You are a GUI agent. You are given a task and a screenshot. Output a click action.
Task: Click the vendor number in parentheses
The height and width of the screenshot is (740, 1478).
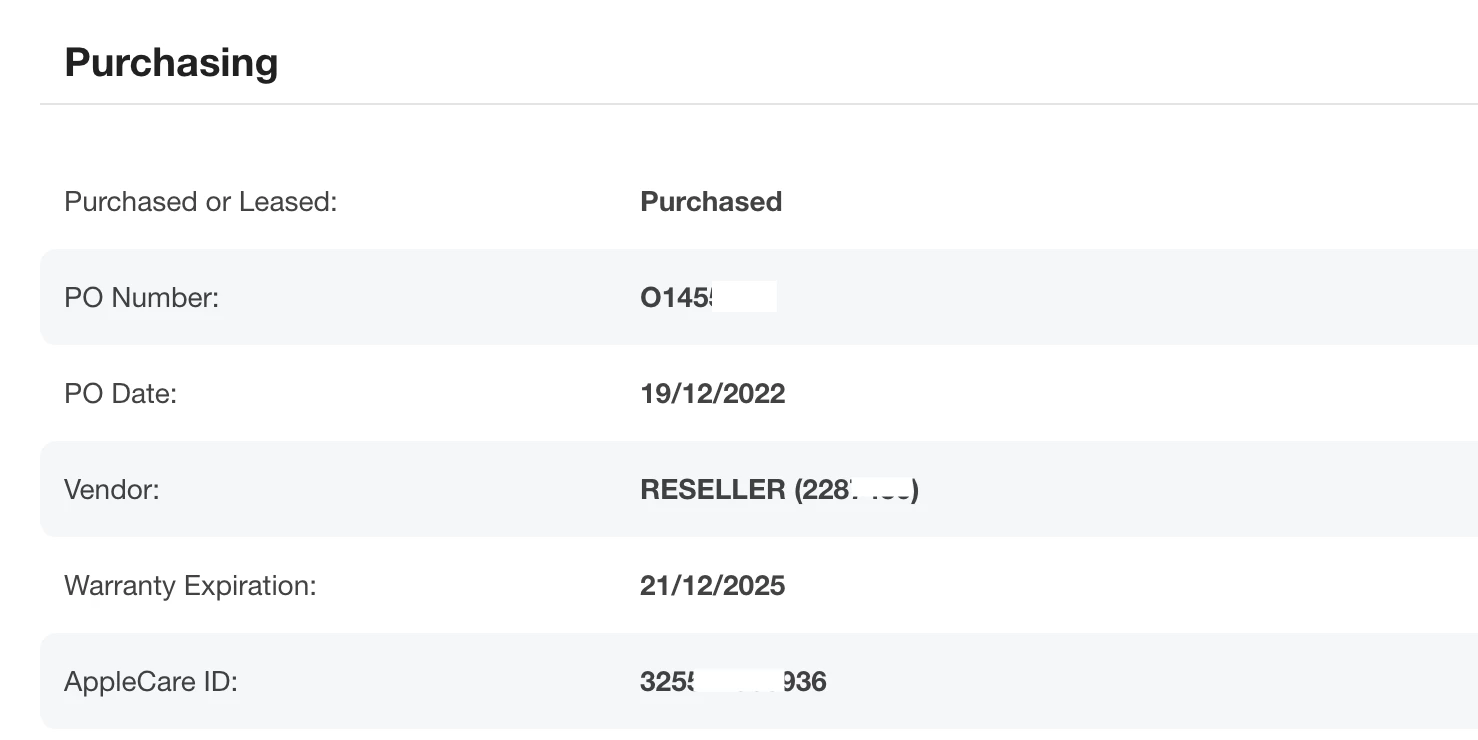click(857, 489)
